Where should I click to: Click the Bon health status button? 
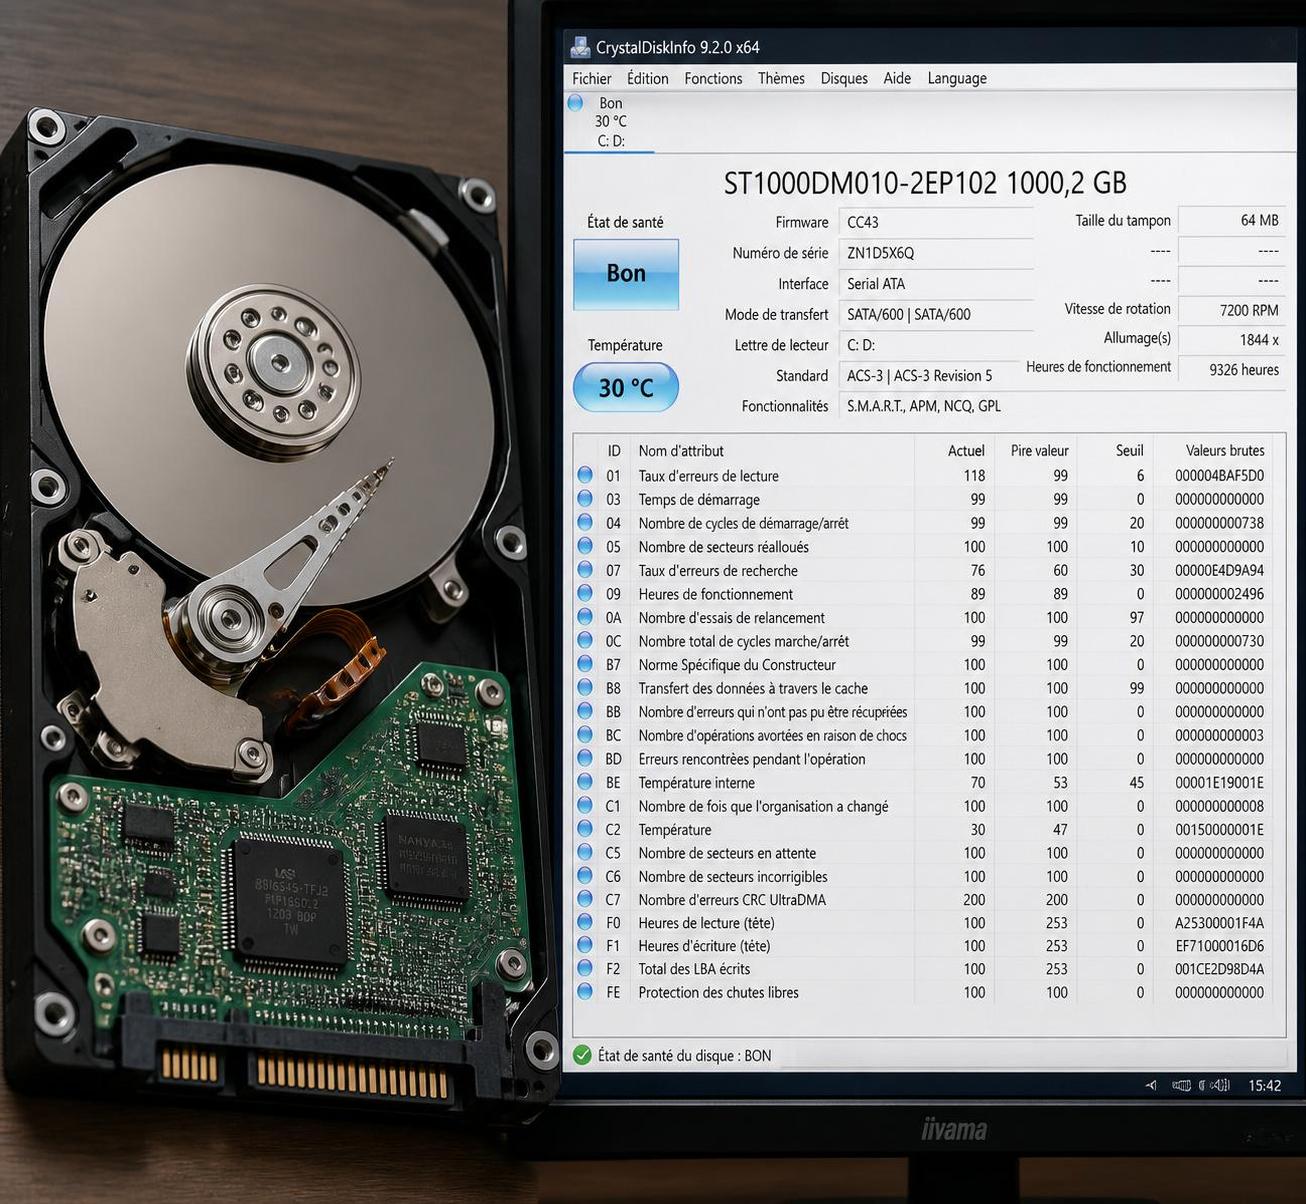click(626, 274)
